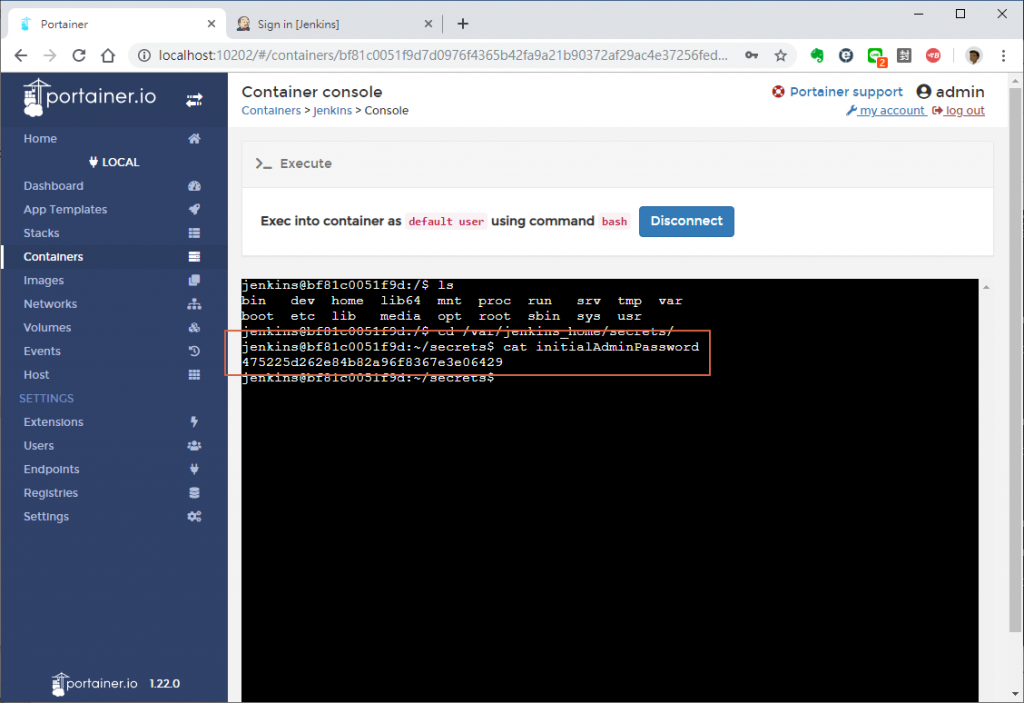Click the terminal scroll-up arrow
Image resolution: width=1024 pixels, height=703 pixels.
986,287
